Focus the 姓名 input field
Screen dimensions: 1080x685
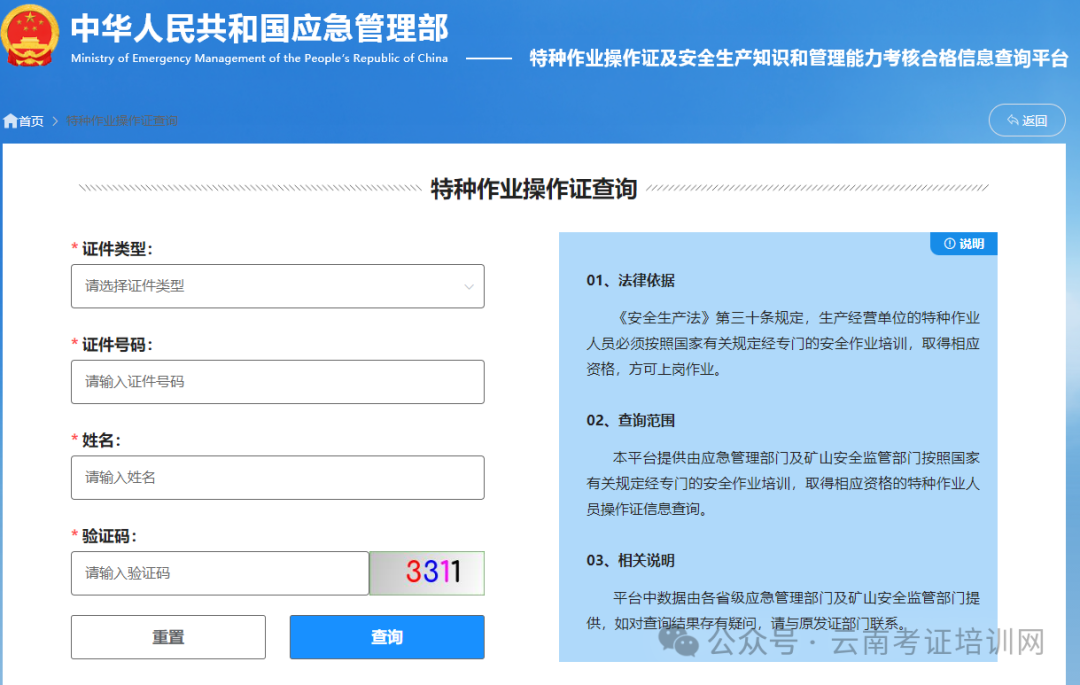click(x=278, y=477)
